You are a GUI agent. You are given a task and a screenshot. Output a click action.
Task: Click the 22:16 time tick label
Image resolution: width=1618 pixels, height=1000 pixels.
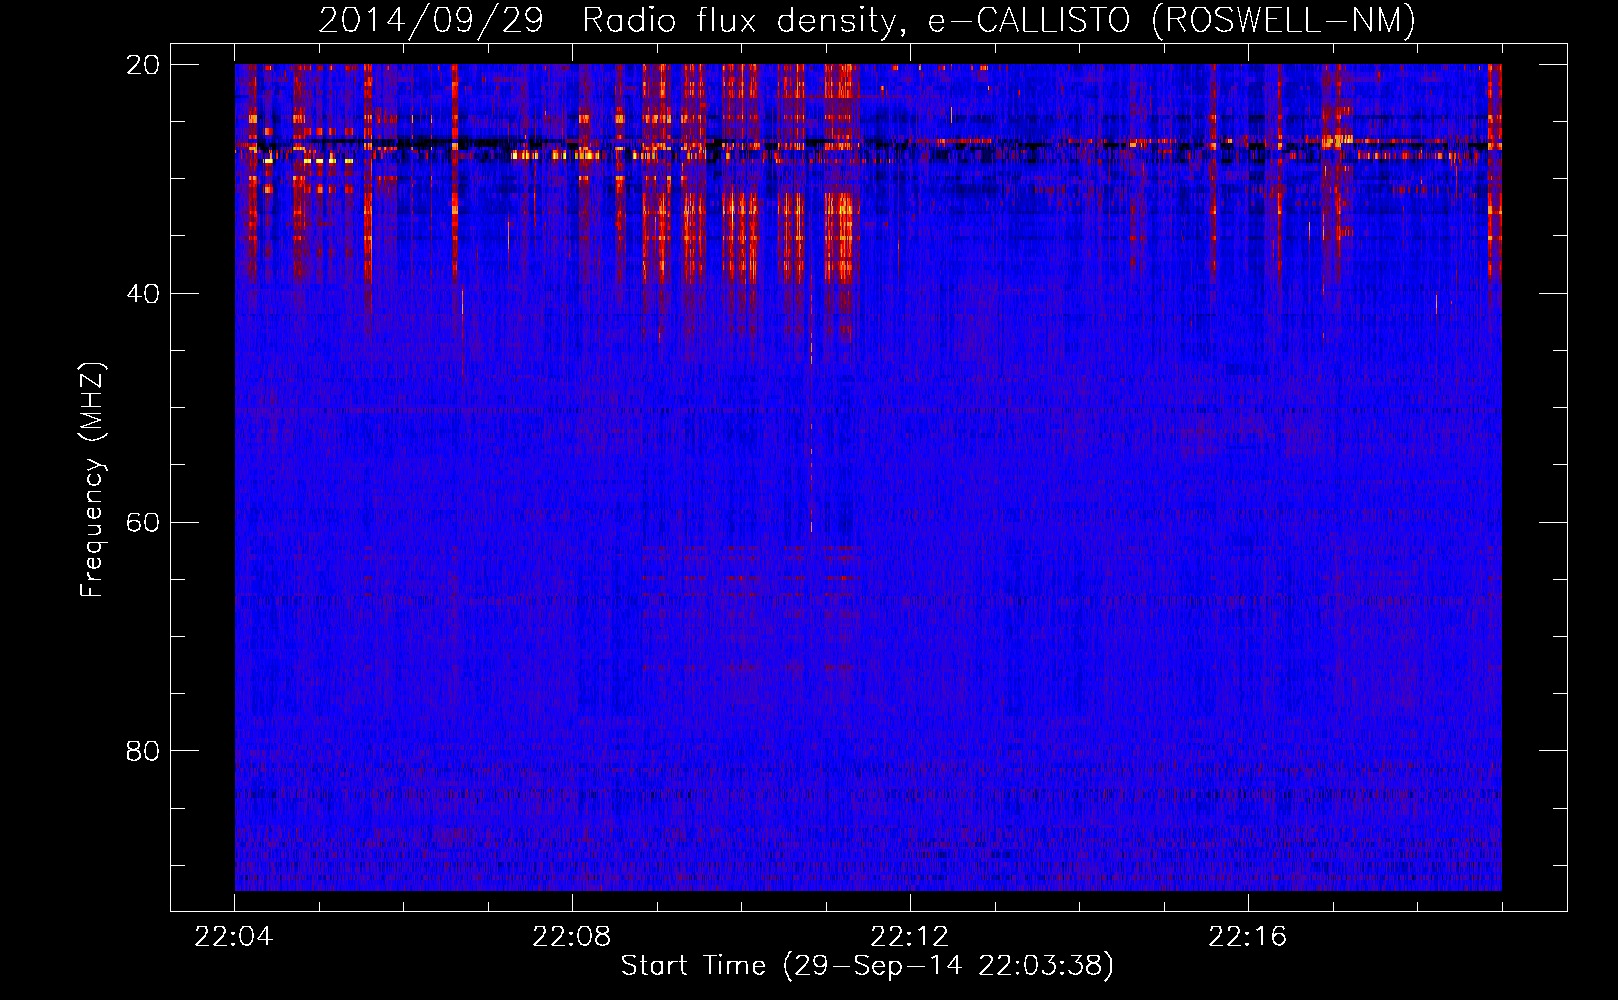(1248, 937)
